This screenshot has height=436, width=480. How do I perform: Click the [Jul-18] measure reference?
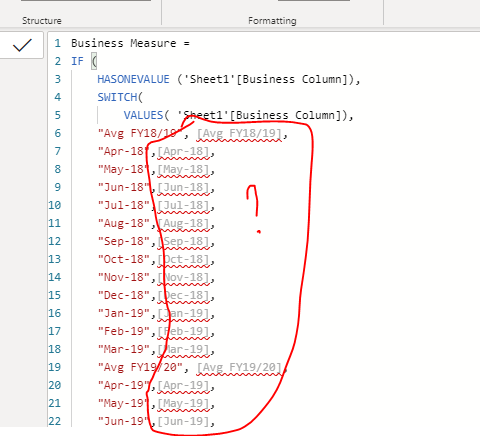pyautogui.click(x=183, y=205)
